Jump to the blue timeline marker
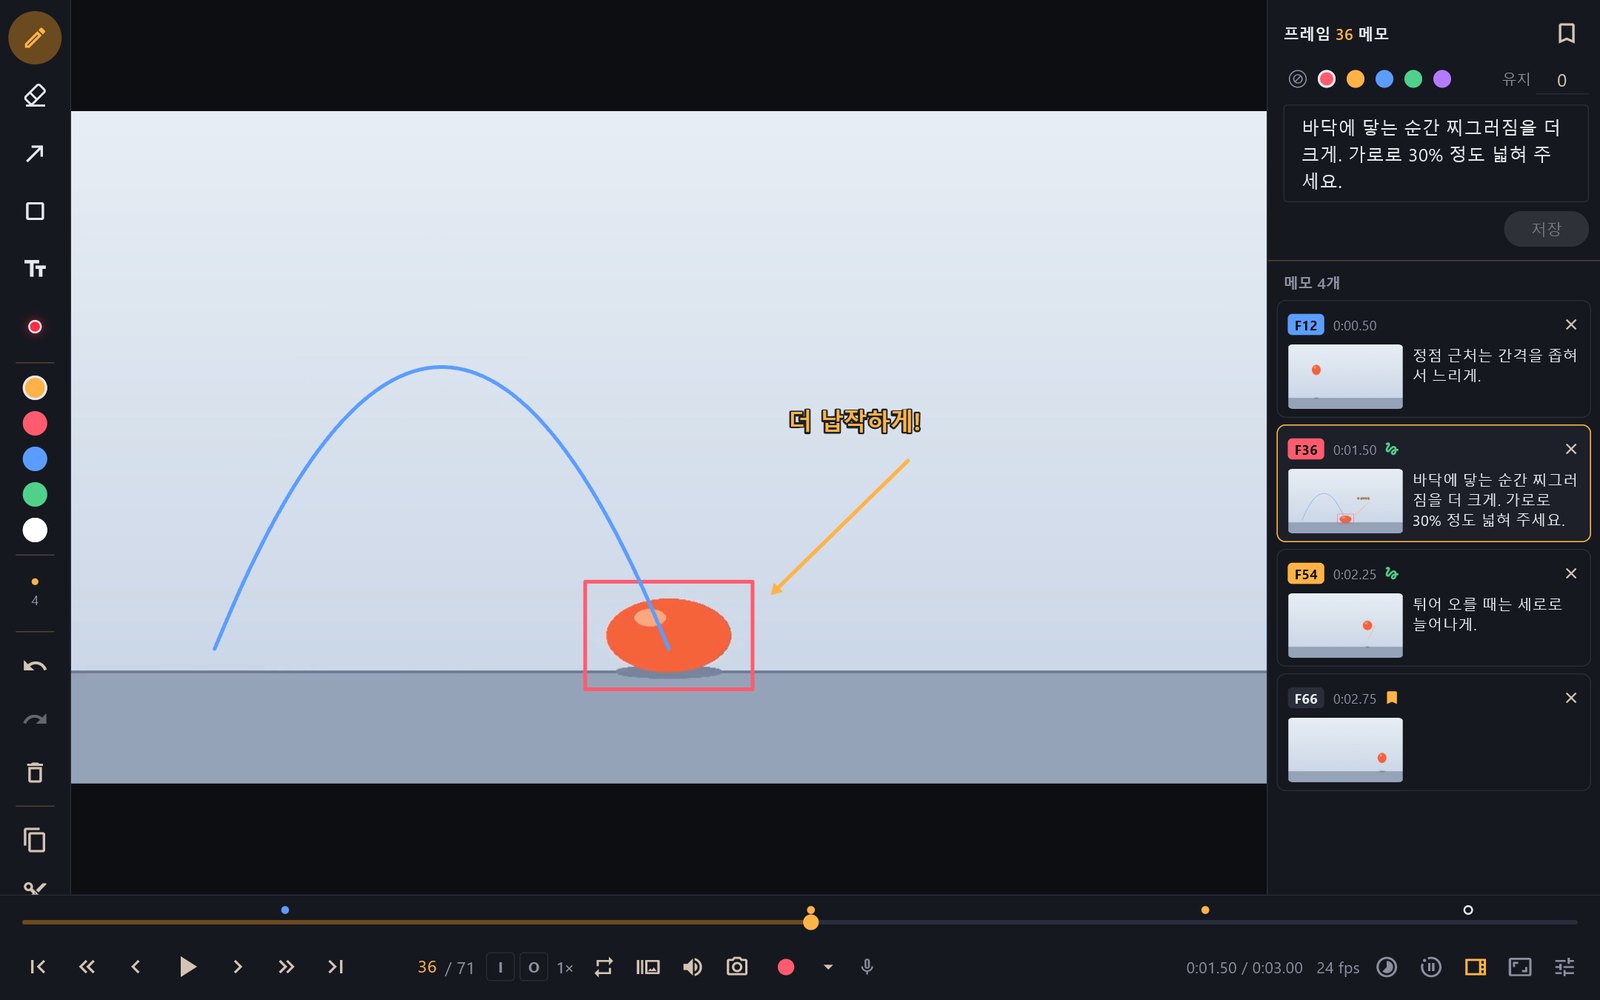The height and width of the screenshot is (1000, 1600). 285,910
